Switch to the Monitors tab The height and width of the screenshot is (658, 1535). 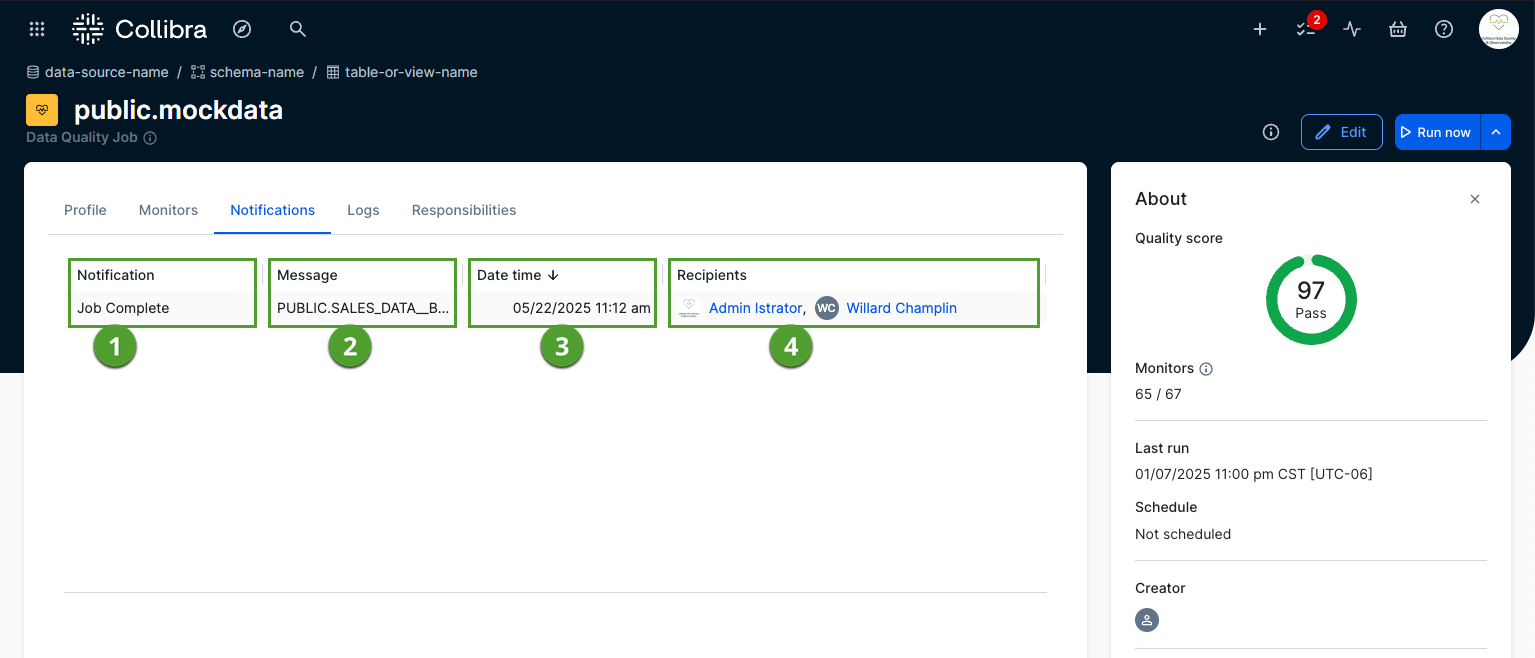click(x=168, y=210)
